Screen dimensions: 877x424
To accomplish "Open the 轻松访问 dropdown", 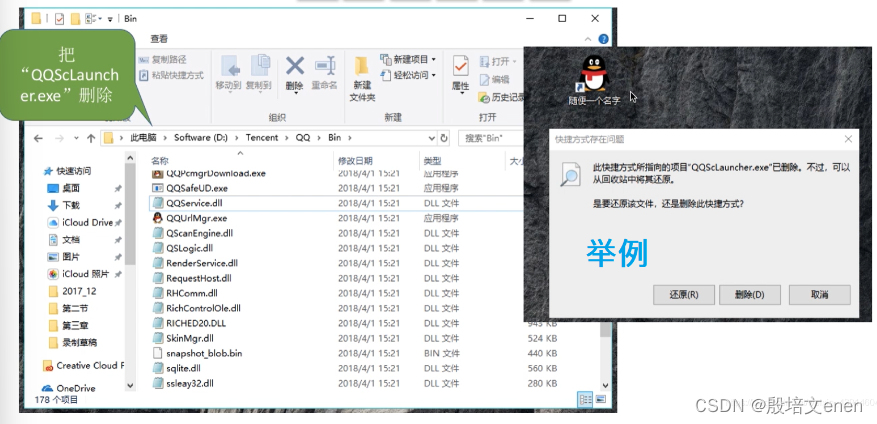I will (408, 75).
